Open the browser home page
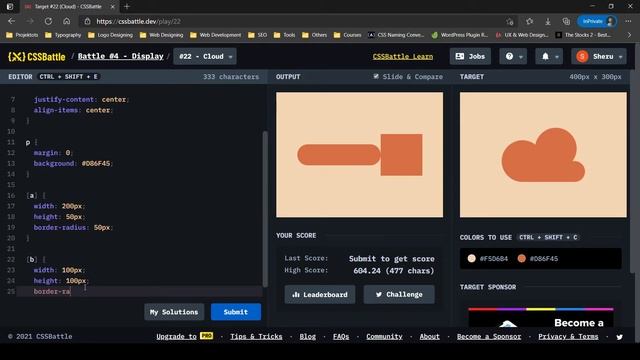This screenshot has height=360, width=640. pyautogui.click(x=67, y=21)
